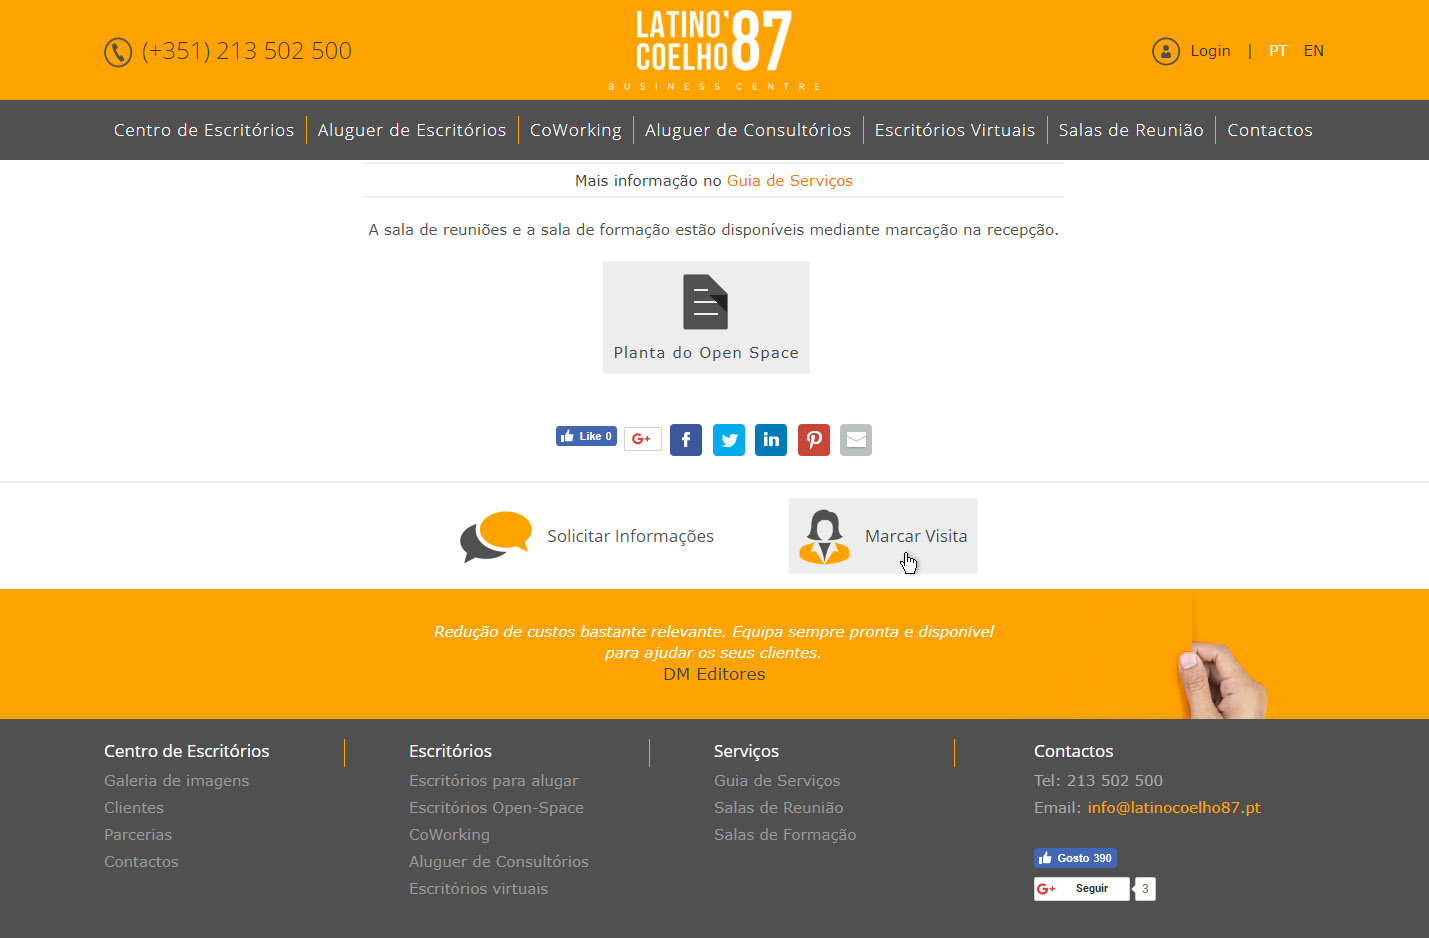This screenshot has width=1429, height=938.
Task: Click the phone icon in the header
Action: pyautogui.click(x=118, y=52)
